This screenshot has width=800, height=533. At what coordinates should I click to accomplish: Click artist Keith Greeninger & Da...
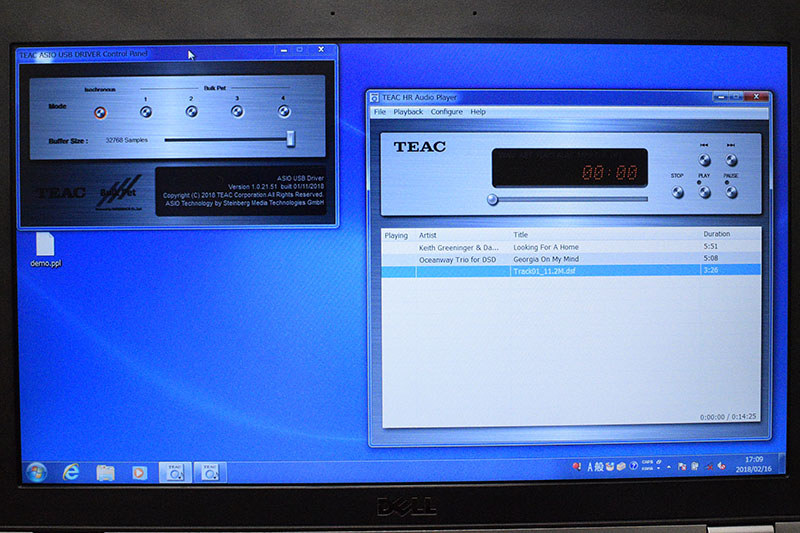459,248
